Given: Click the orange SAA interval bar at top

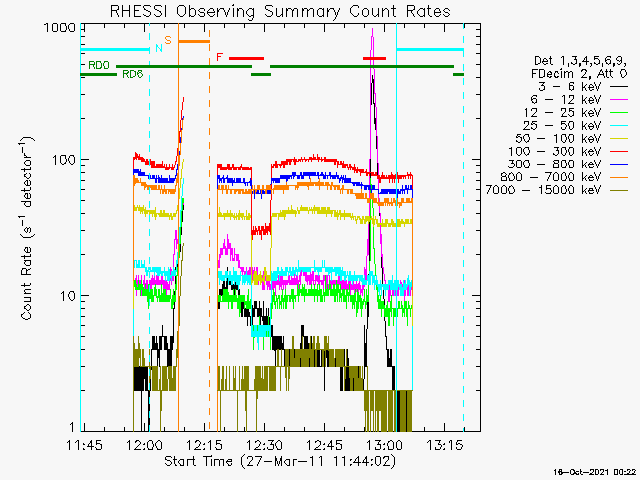Looking at the screenshot, I should click(194, 41).
